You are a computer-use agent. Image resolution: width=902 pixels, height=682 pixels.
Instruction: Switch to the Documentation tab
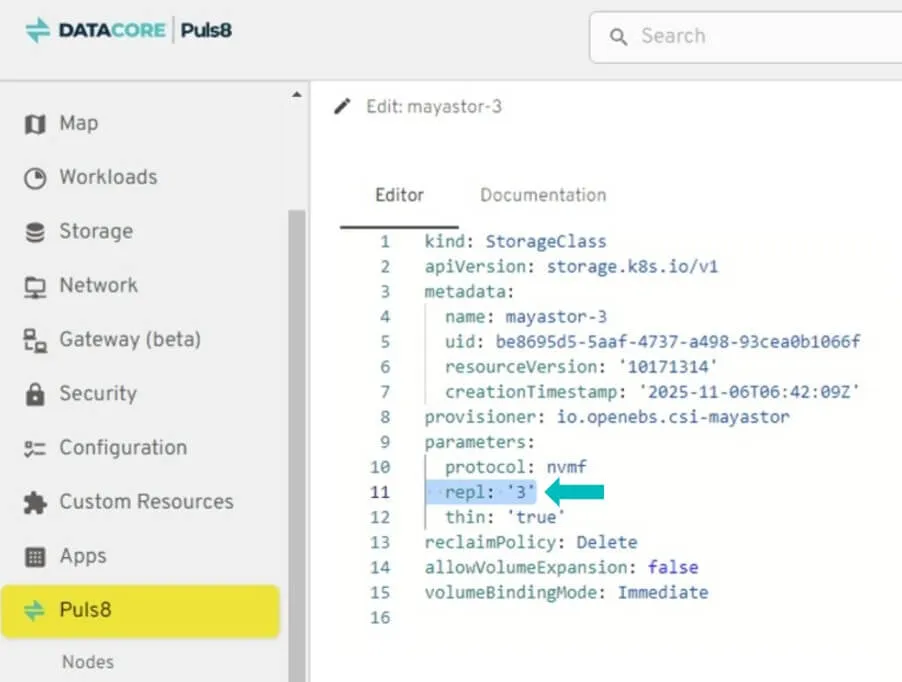543,195
